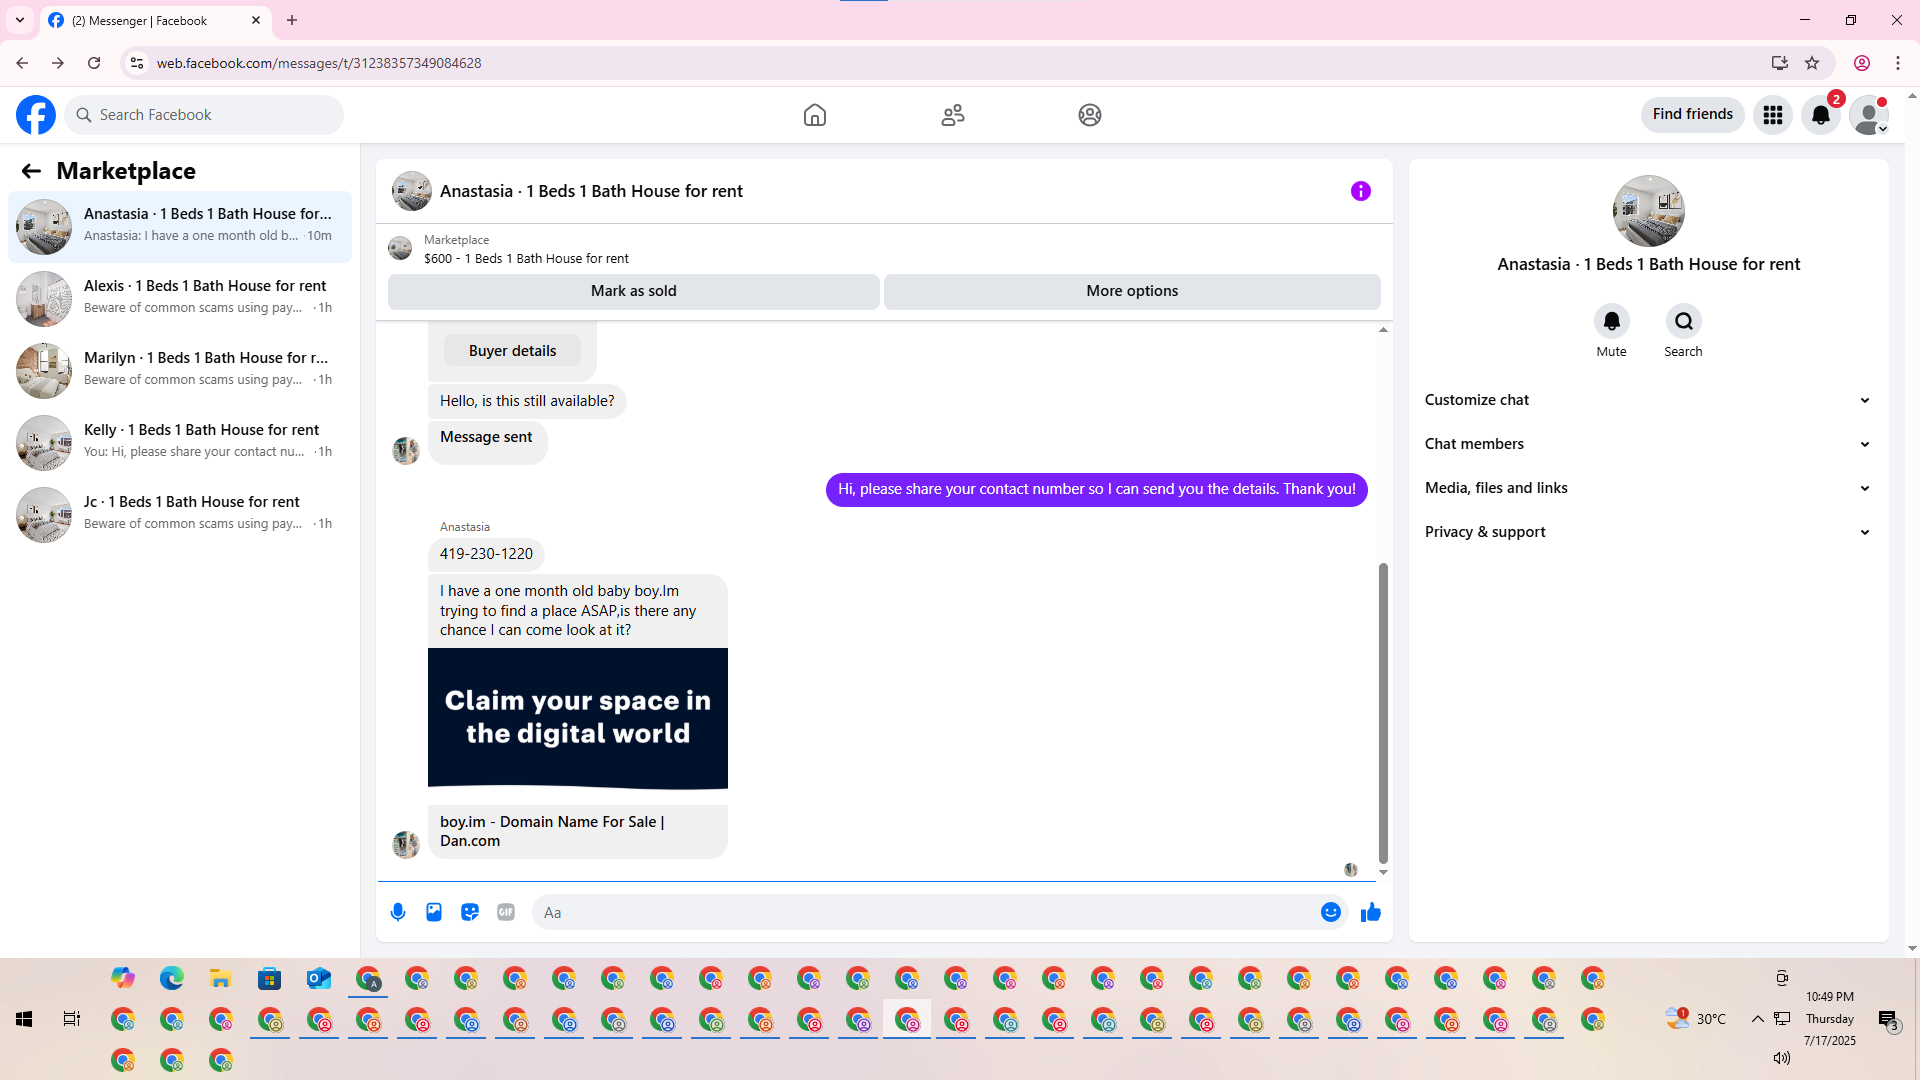Open boy.im Domain Name For Sale link
Screen dimensions: 1920x1080
[x=577, y=831]
